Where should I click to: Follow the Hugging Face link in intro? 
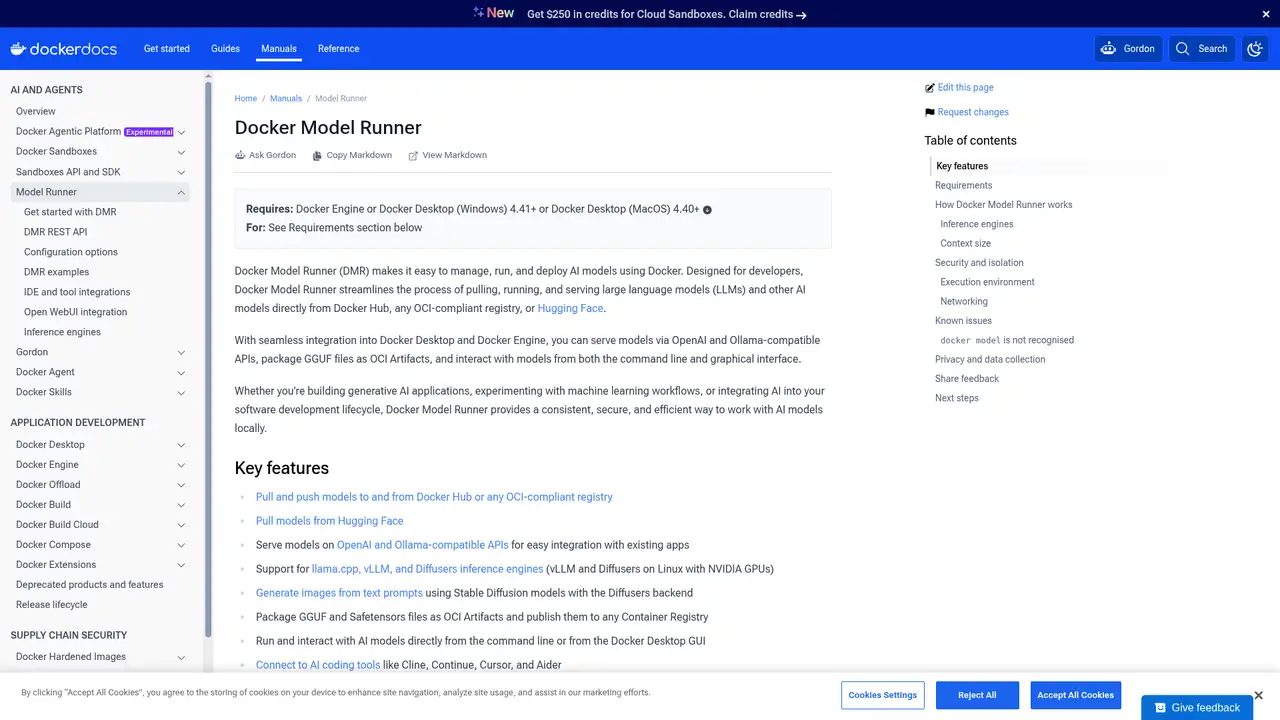coord(571,309)
